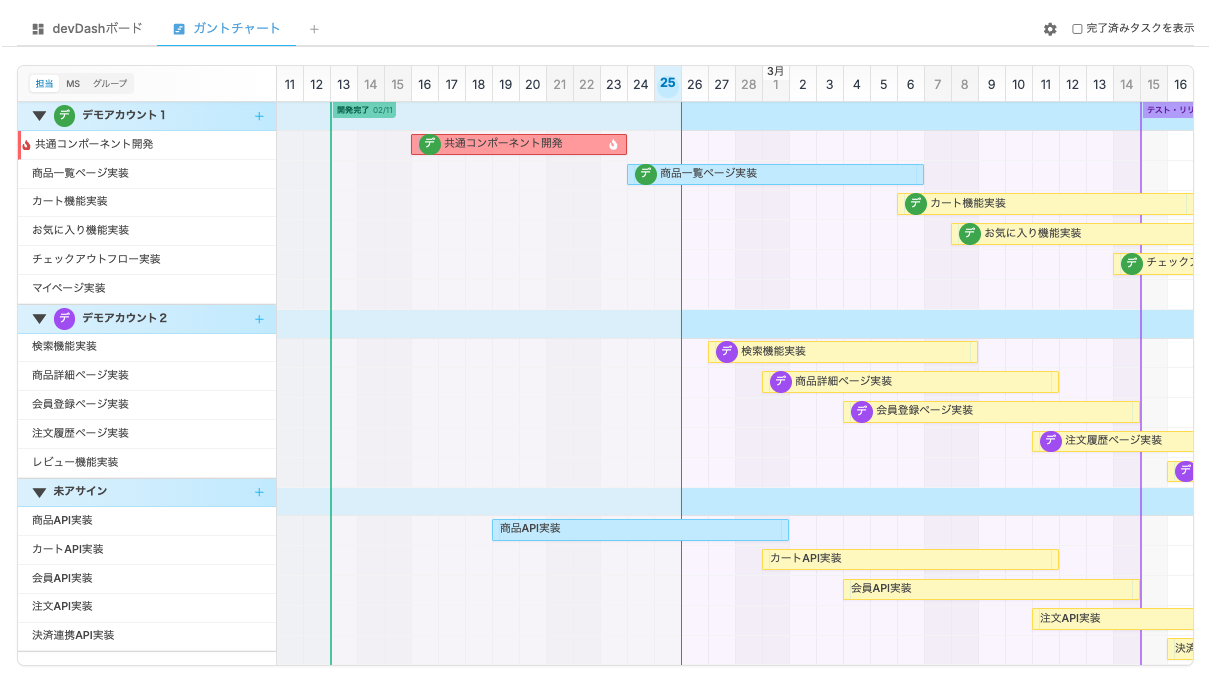The image size is (1212, 686).
Task: Select グループ grouping option
Action: point(110,84)
